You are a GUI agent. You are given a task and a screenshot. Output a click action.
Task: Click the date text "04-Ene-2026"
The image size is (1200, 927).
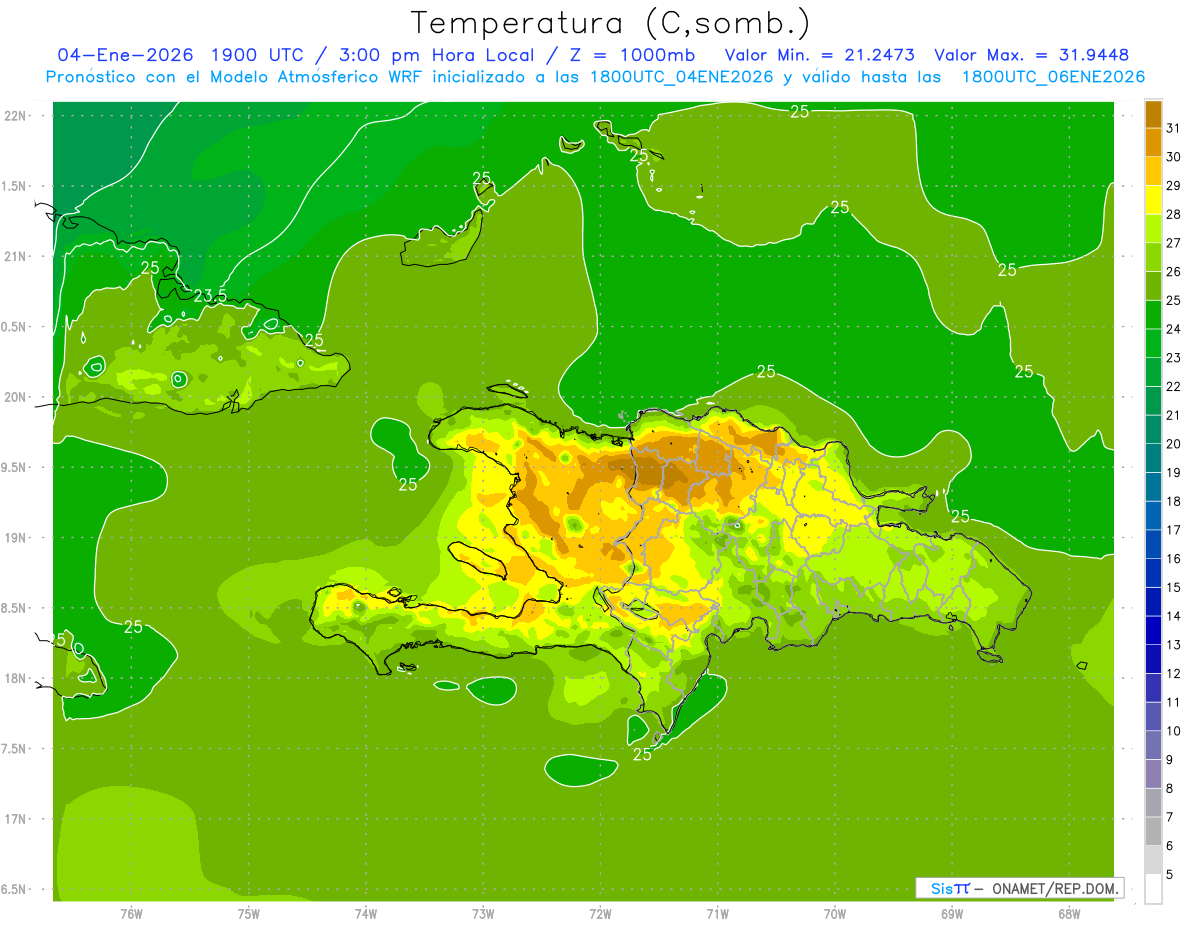[x=126, y=55]
